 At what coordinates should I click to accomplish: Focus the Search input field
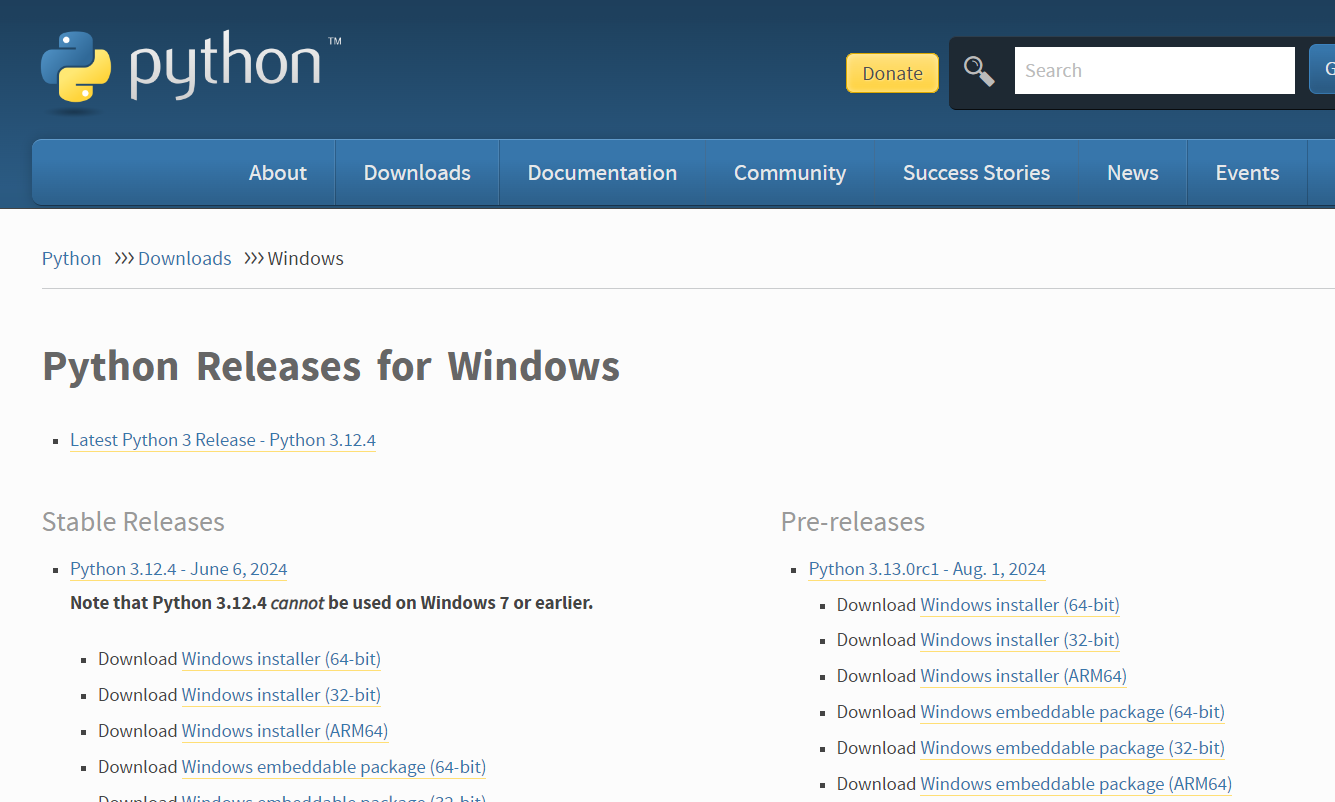pos(1155,71)
